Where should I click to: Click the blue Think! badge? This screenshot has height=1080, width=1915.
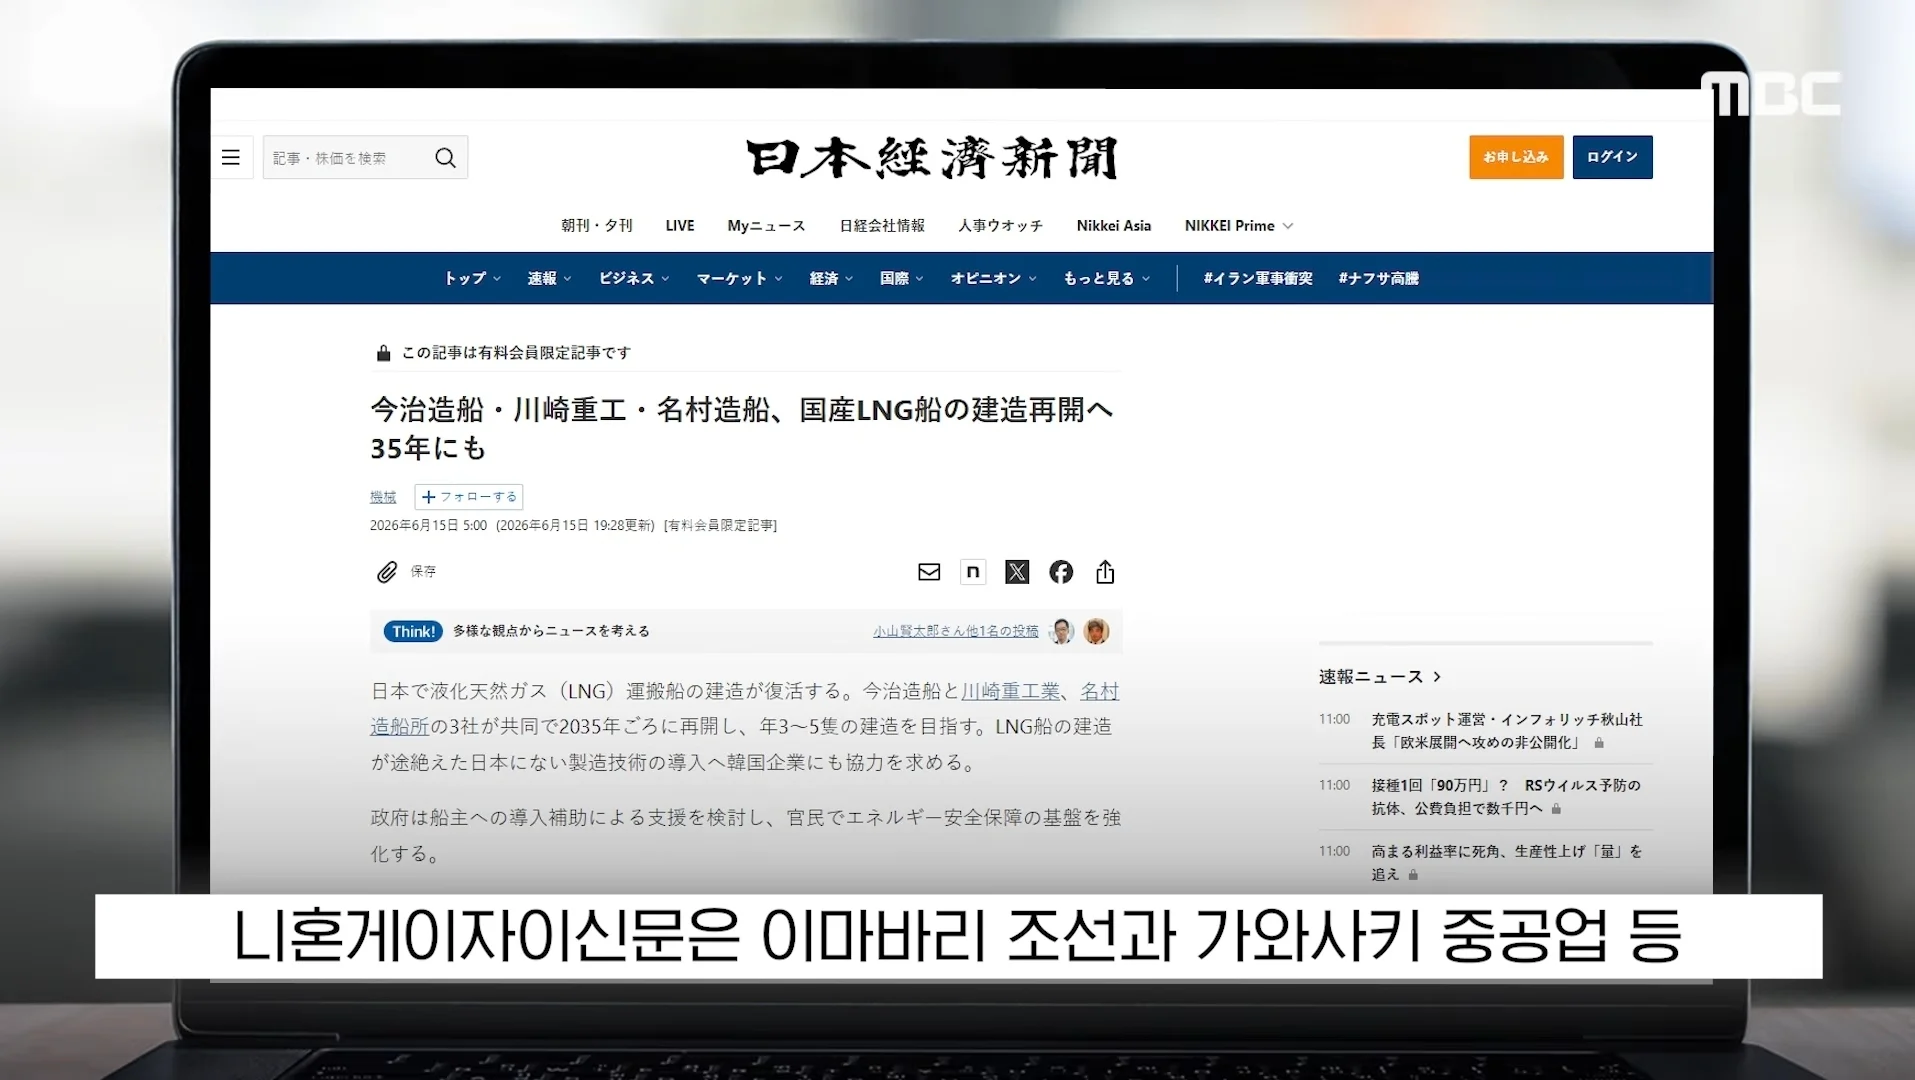point(414,631)
